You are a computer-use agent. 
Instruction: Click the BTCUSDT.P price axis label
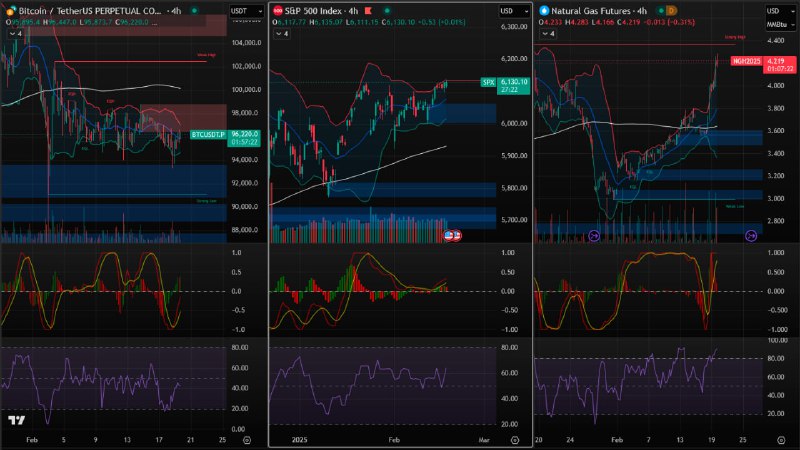[x=208, y=135]
